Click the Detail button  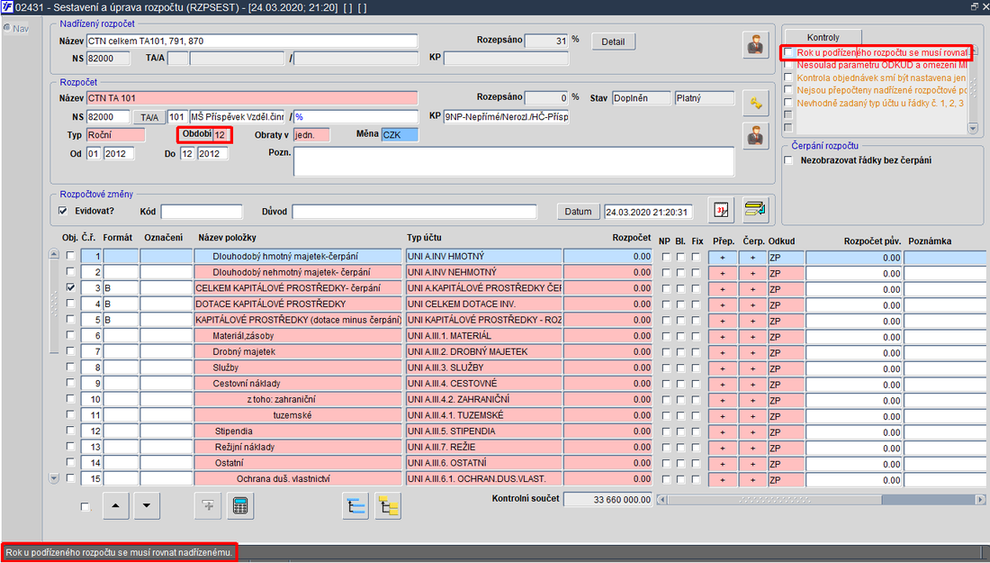coord(613,42)
